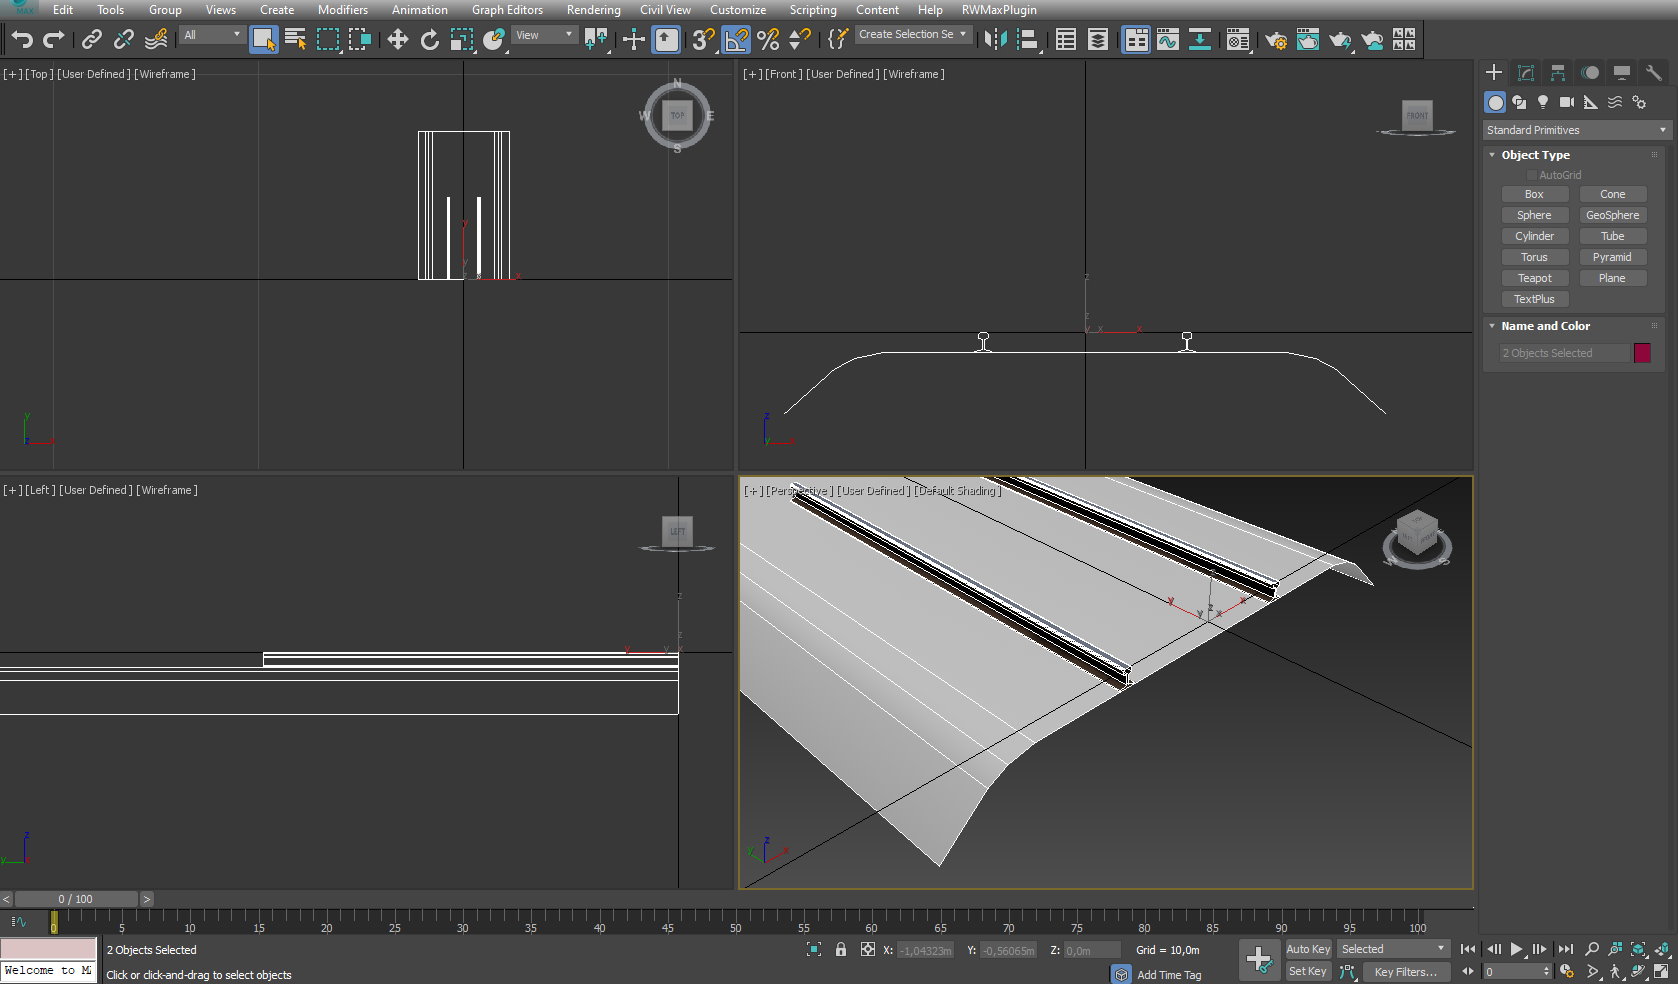Collapse the Object Type rollout
Image resolution: width=1678 pixels, height=984 pixels.
tap(1492, 155)
